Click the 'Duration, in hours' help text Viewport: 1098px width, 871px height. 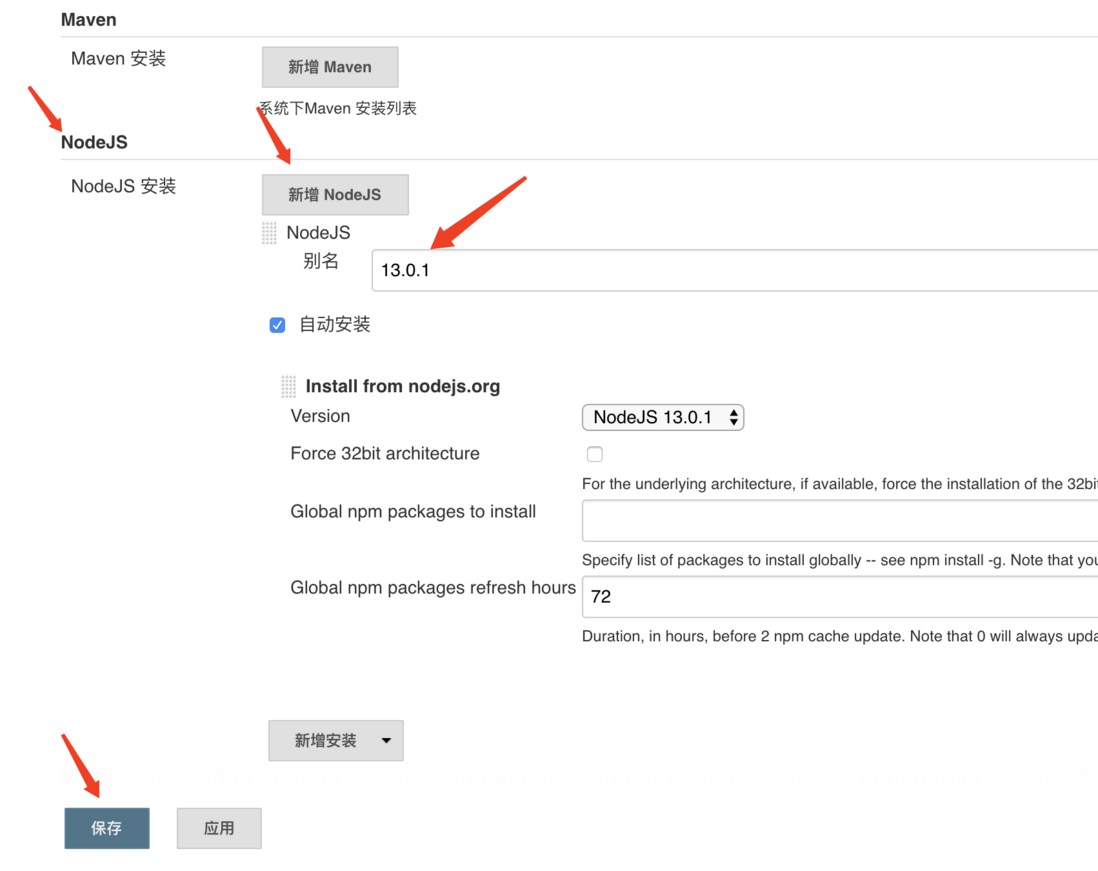[x=840, y=636]
